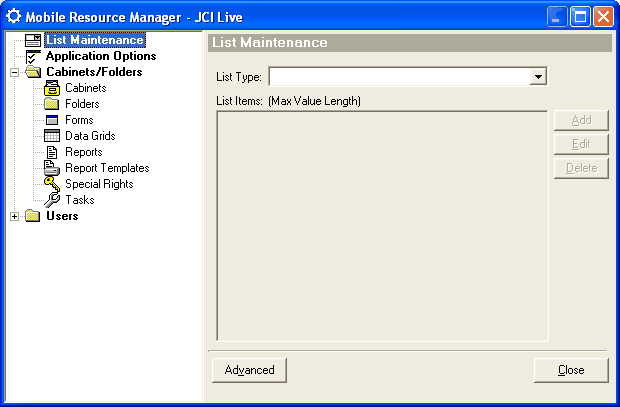This screenshot has width=620, height=407.
Task: Click the Delete button
Action: pyautogui.click(x=581, y=168)
